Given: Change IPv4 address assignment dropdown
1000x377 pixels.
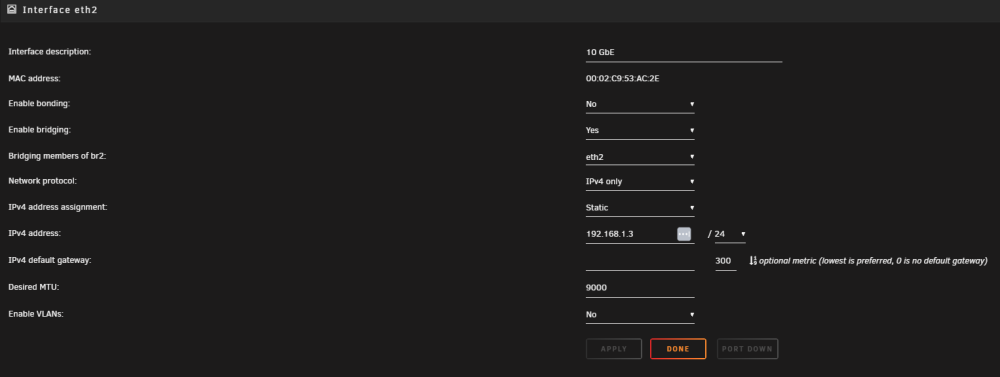Looking at the screenshot, I should coord(640,208).
